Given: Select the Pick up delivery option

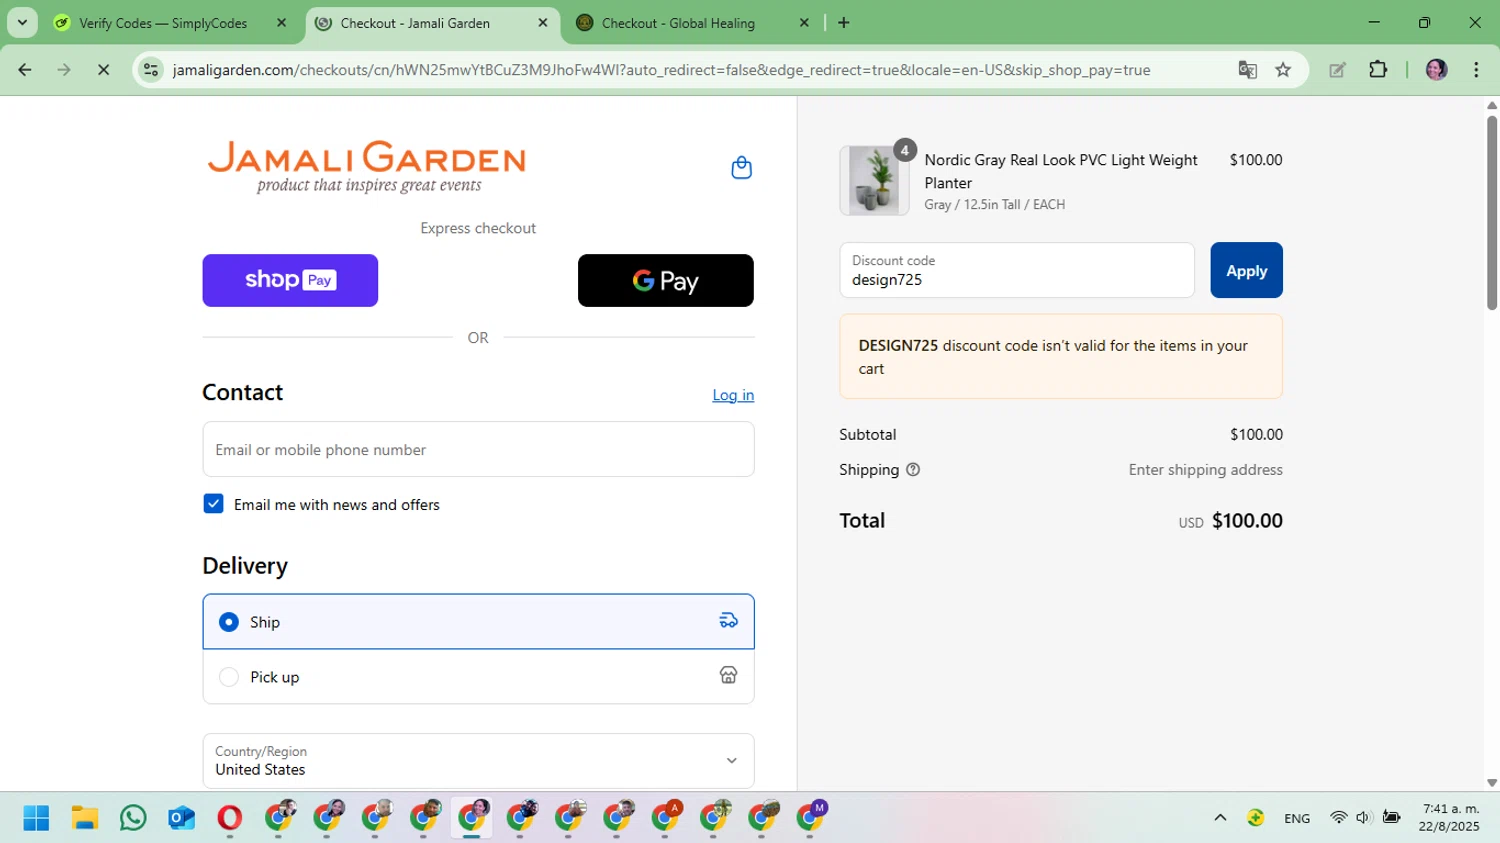Looking at the screenshot, I should coord(229,677).
